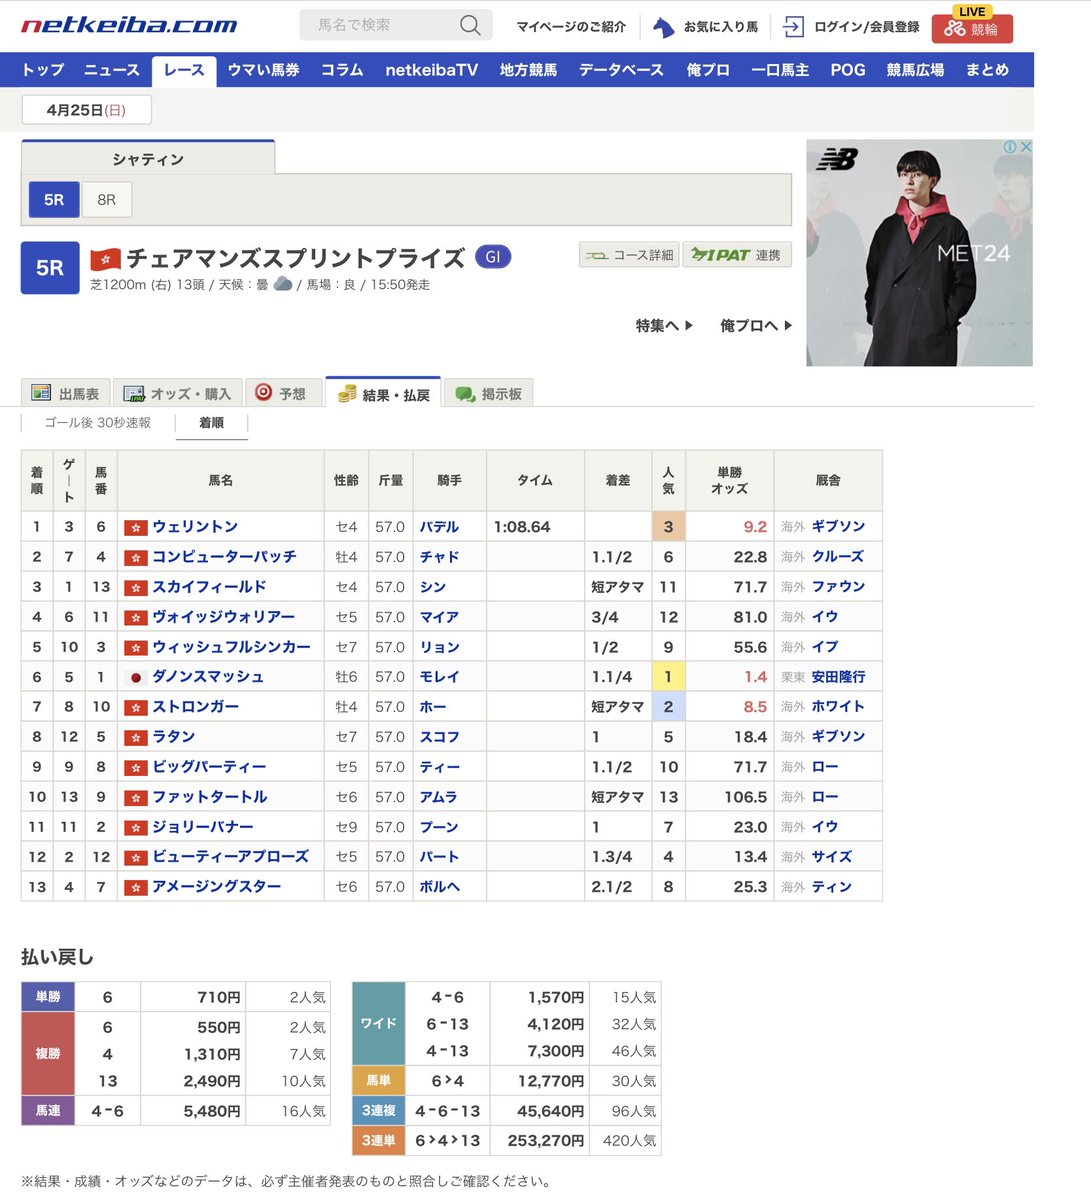Open the LIVE keirin cycling button

[x=971, y=29]
